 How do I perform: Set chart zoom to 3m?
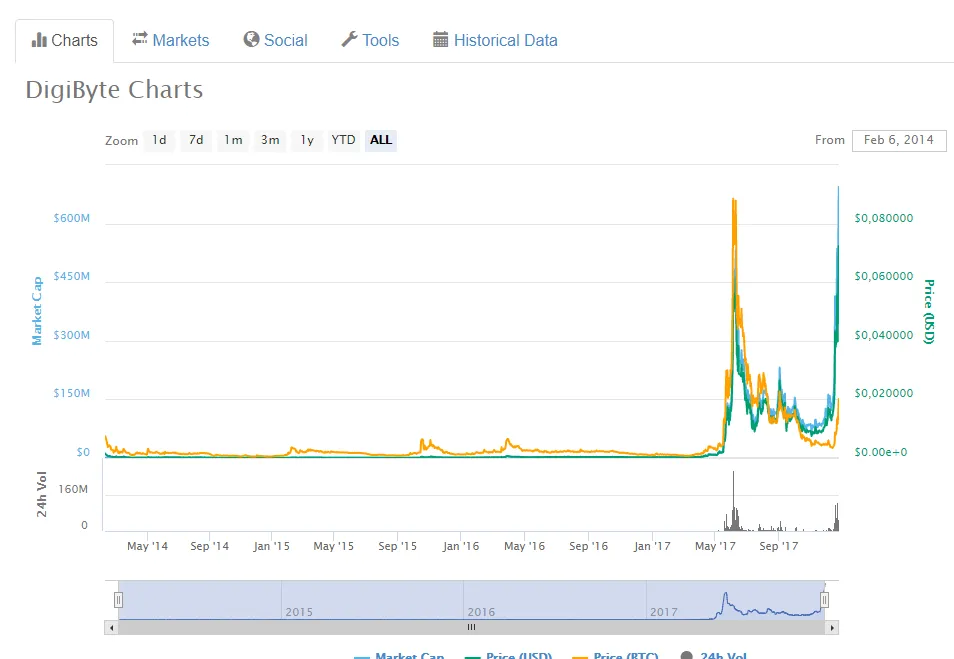coord(270,140)
